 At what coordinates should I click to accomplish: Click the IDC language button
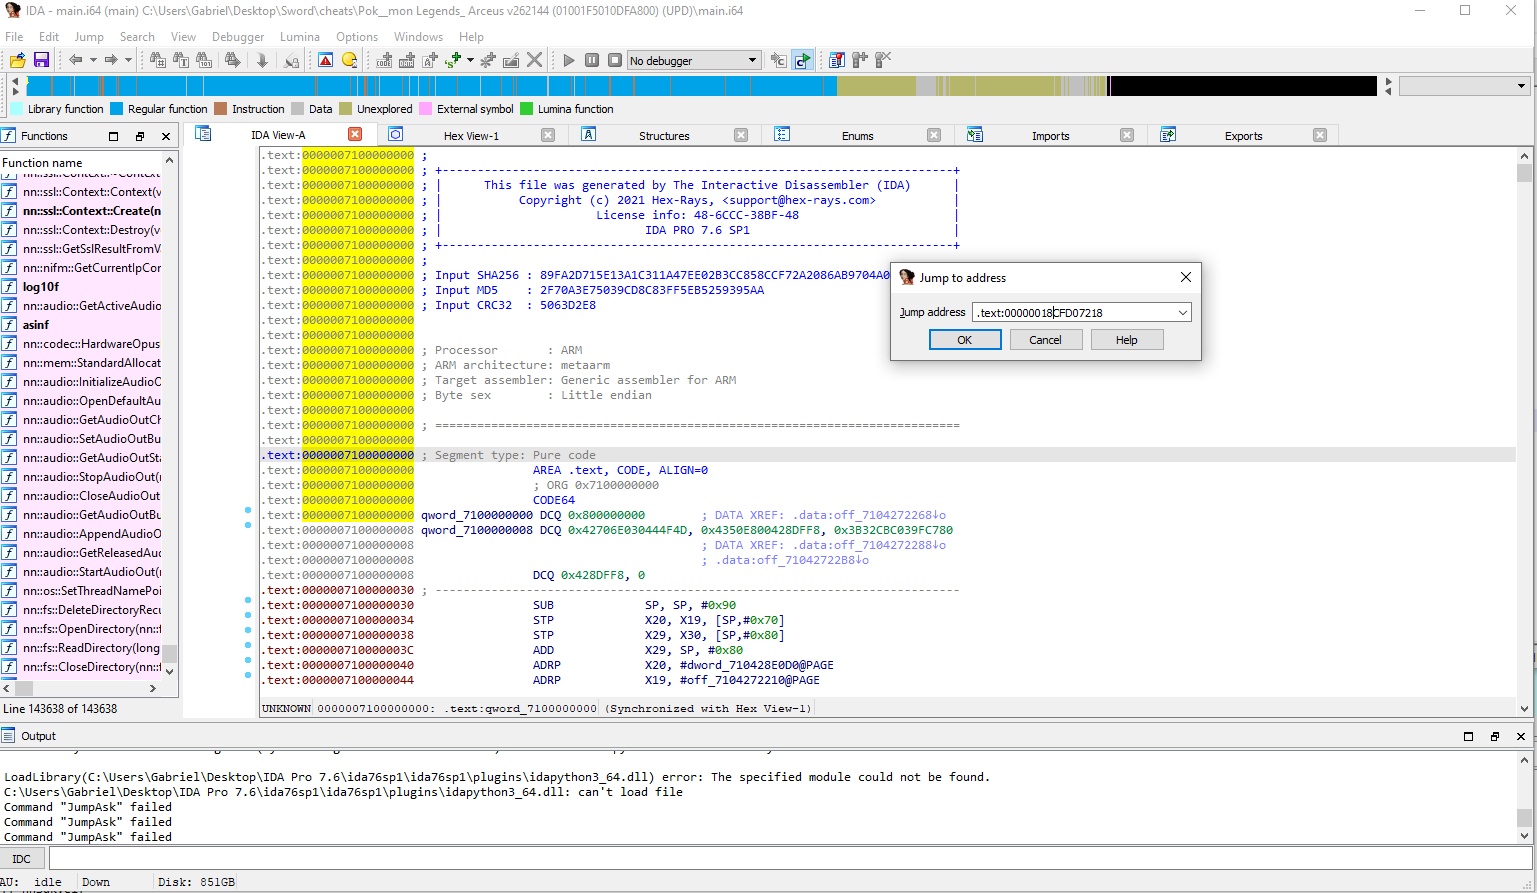(22, 858)
